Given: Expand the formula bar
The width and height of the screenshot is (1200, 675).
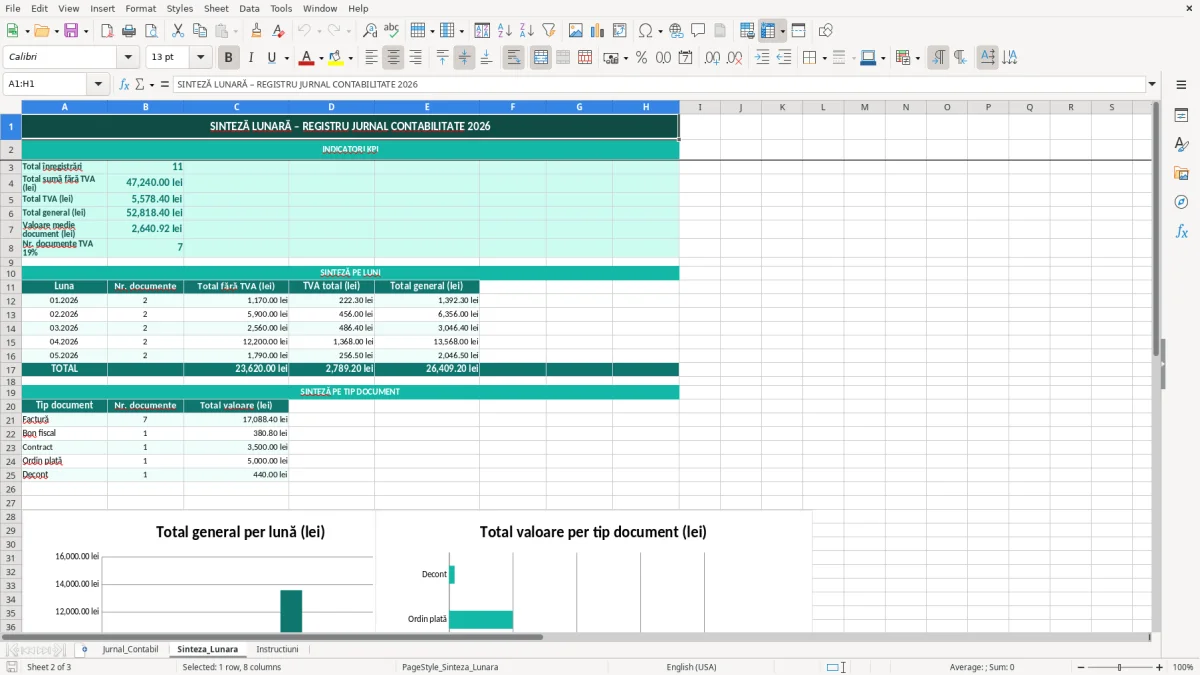Looking at the screenshot, I should (1153, 85).
